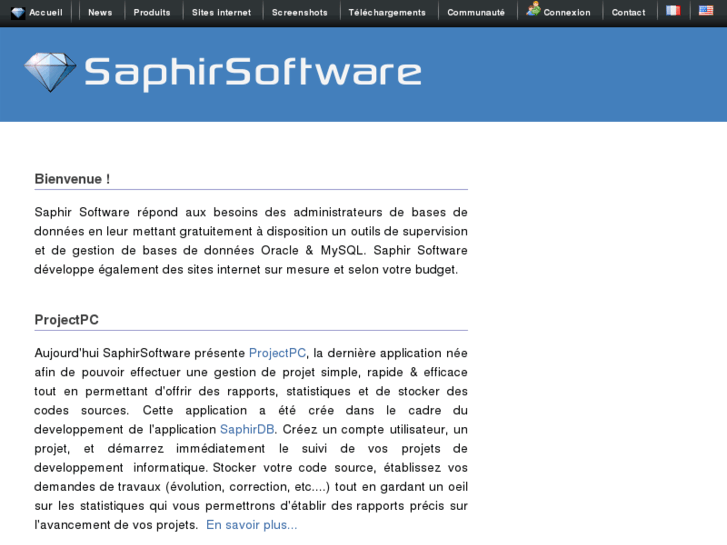727x545 pixels.
Task: Click the 'Bienvenue !' heading
Action: pyautogui.click(x=72, y=179)
